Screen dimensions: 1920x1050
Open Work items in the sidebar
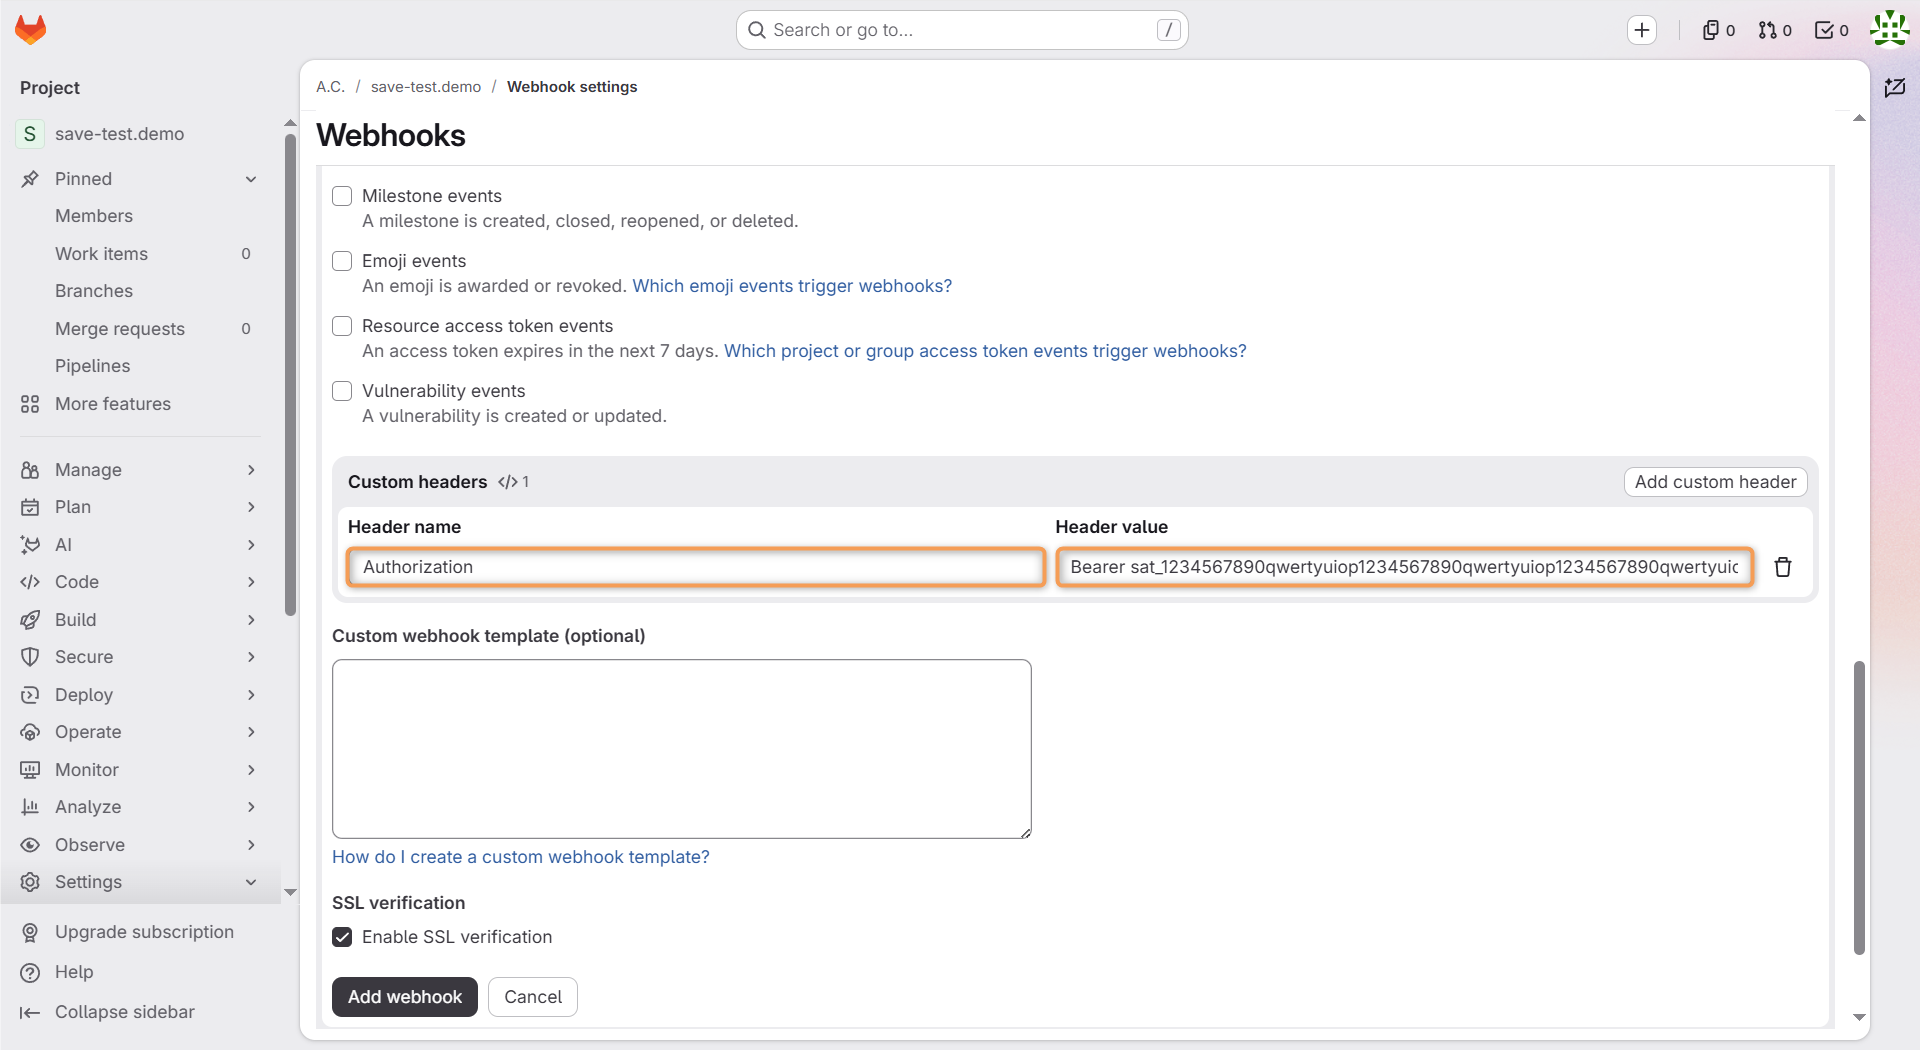click(x=101, y=254)
